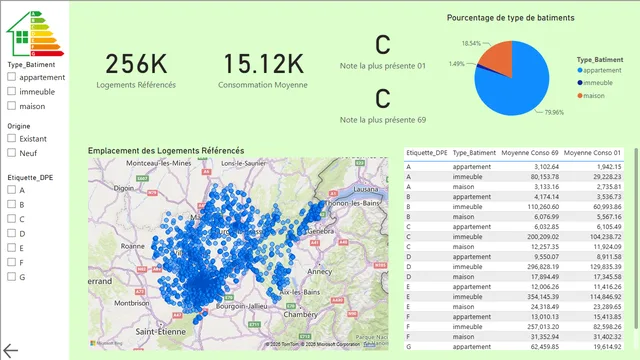This screenshot has width=640, height=360.
Task: Click the table vertical scrollbar
Action: click(636, 238)
